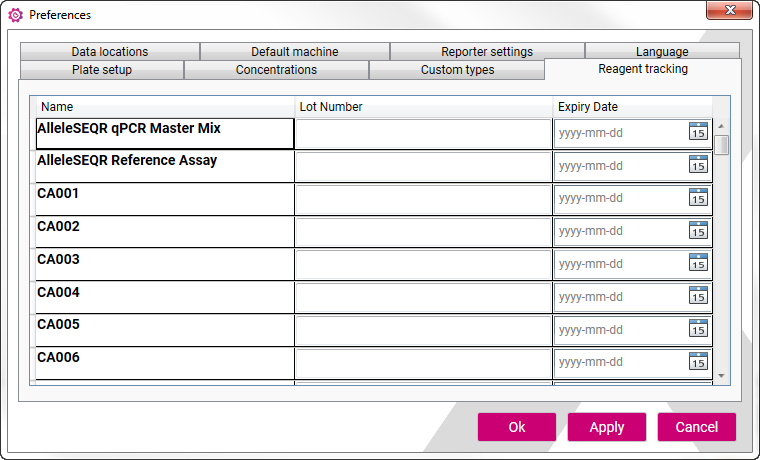Click the reagent list scrollbar thumb
This screenshot has width=760, height=460.
point(722,145)
